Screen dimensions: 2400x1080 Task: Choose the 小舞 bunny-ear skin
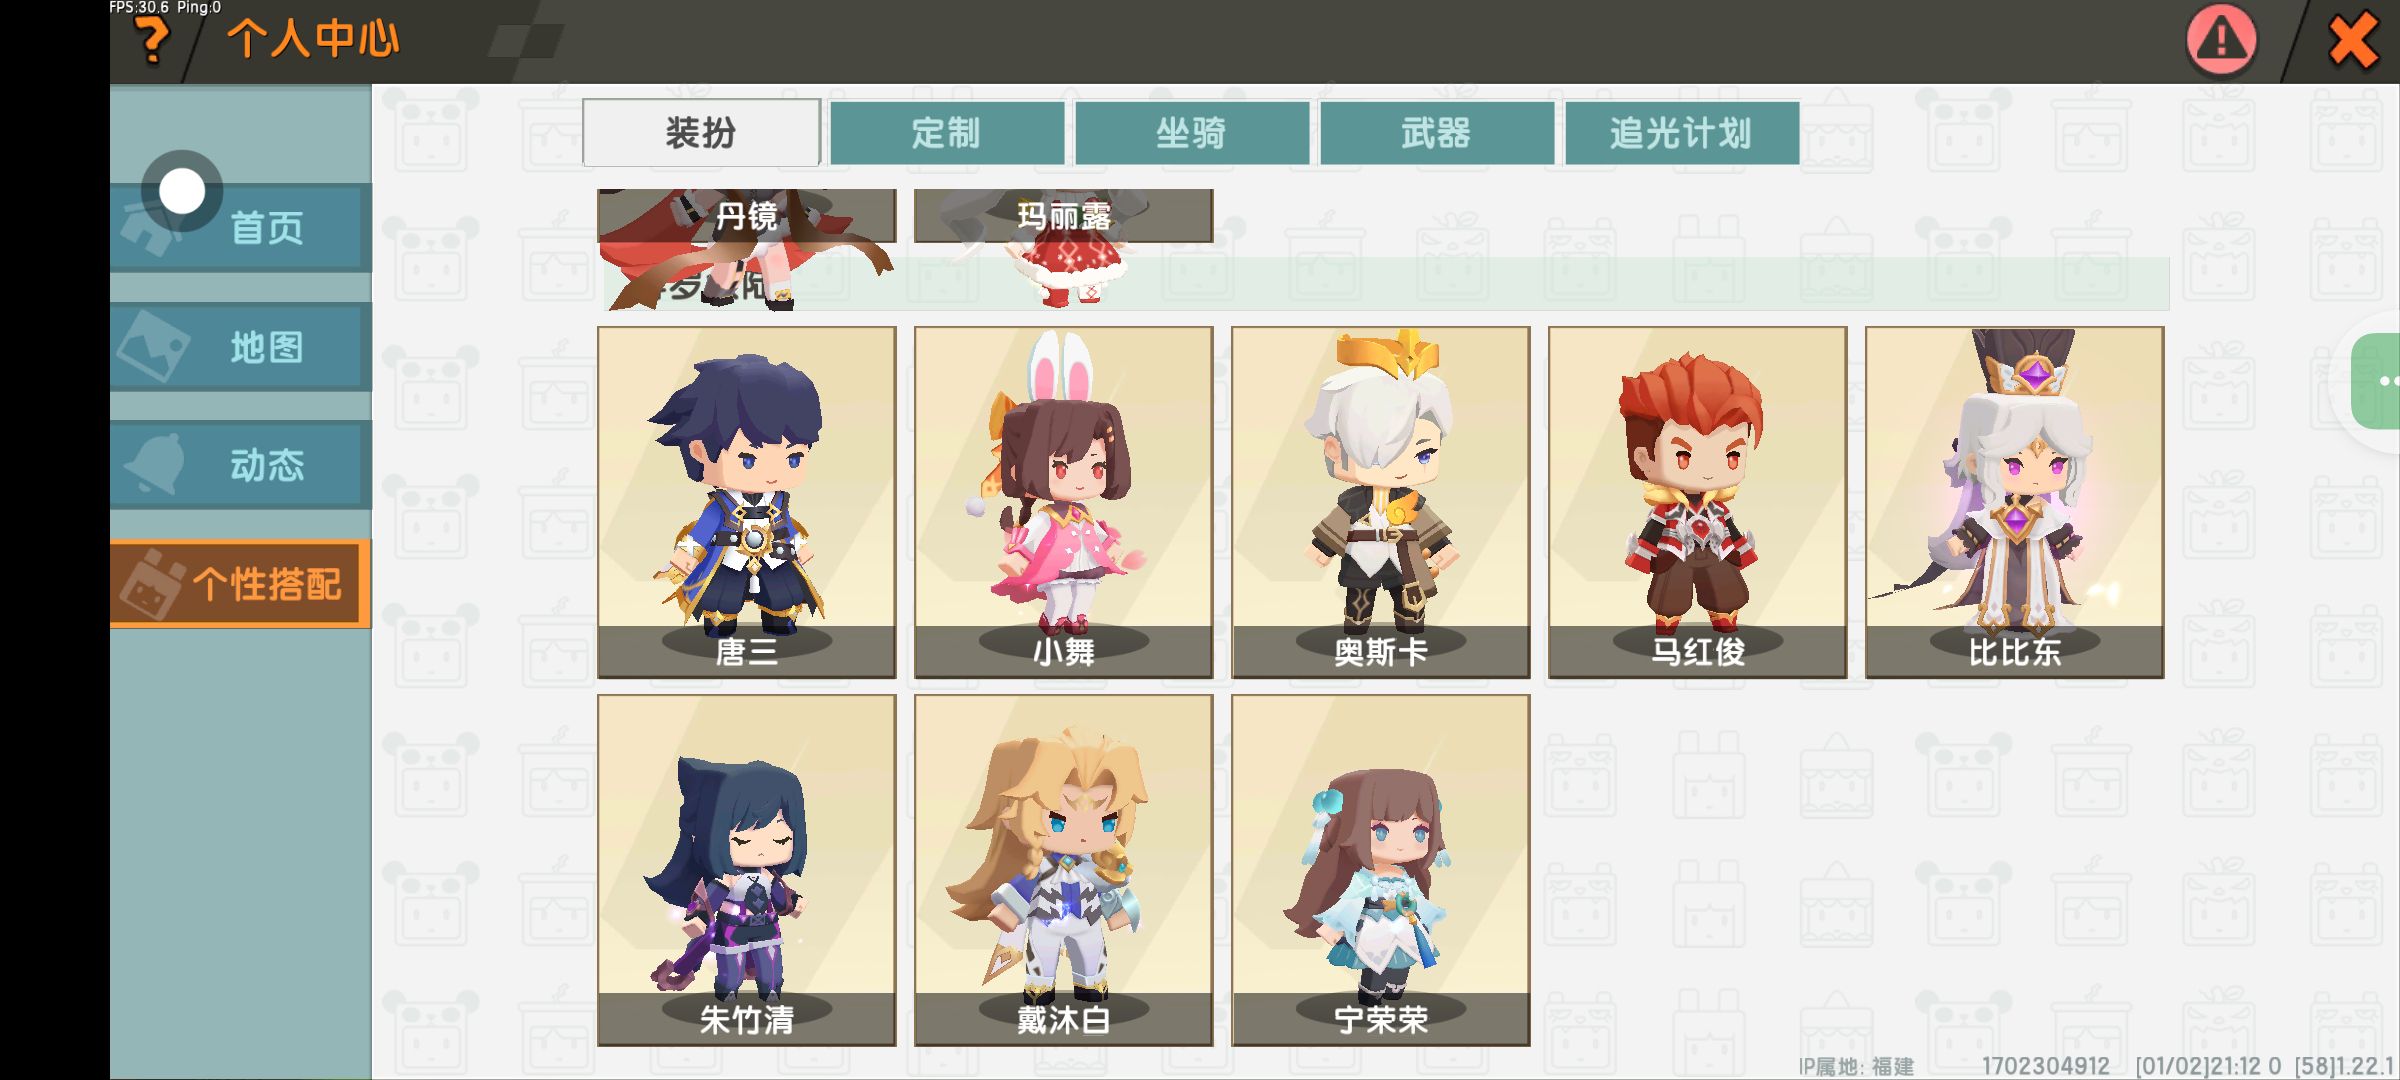pyautogui.click(x=1064, y=502)
